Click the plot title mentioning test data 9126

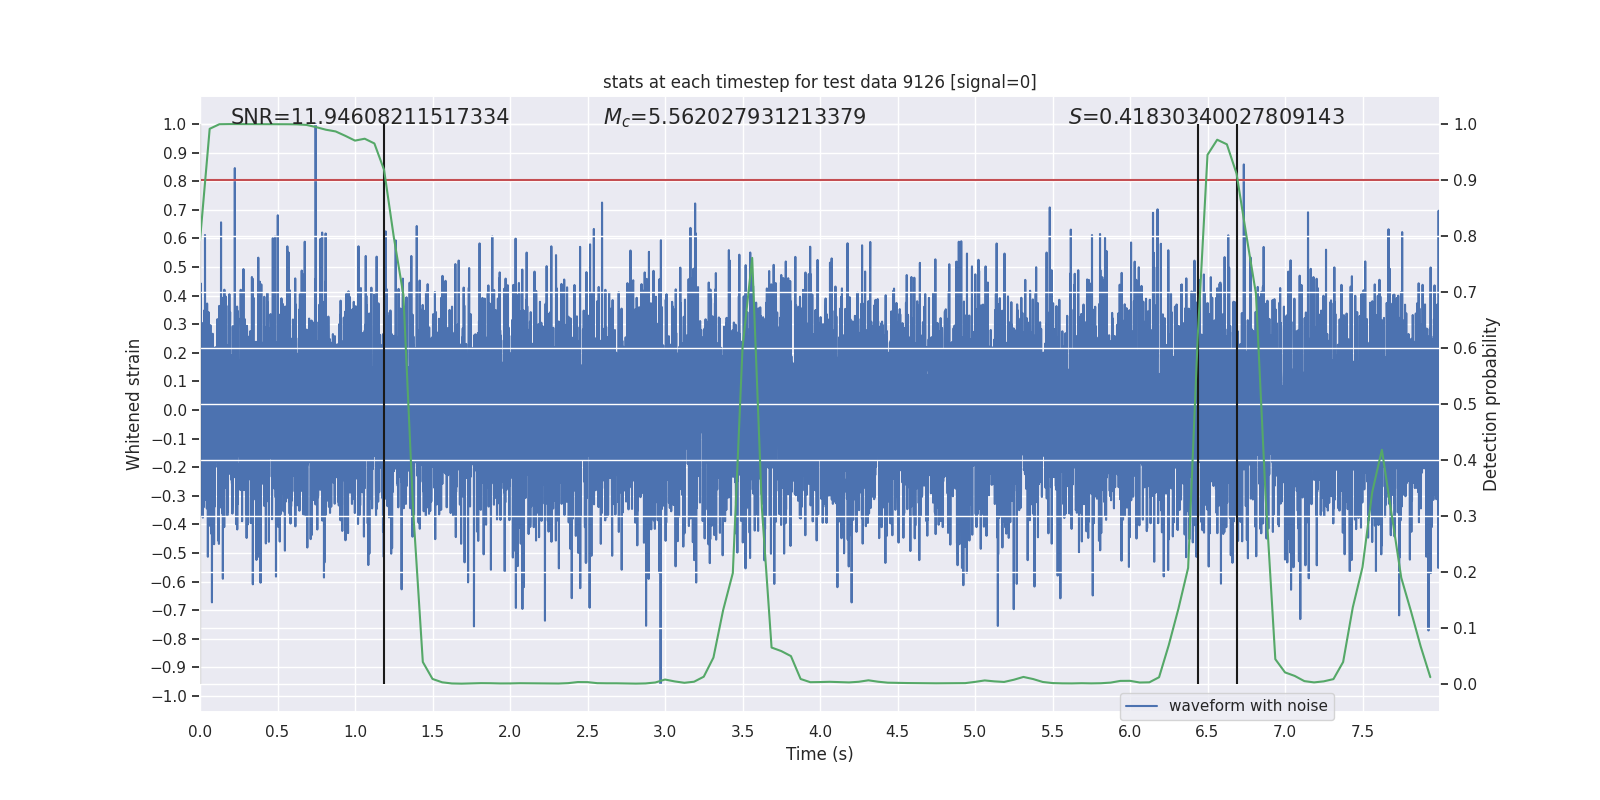click(819, 82)
